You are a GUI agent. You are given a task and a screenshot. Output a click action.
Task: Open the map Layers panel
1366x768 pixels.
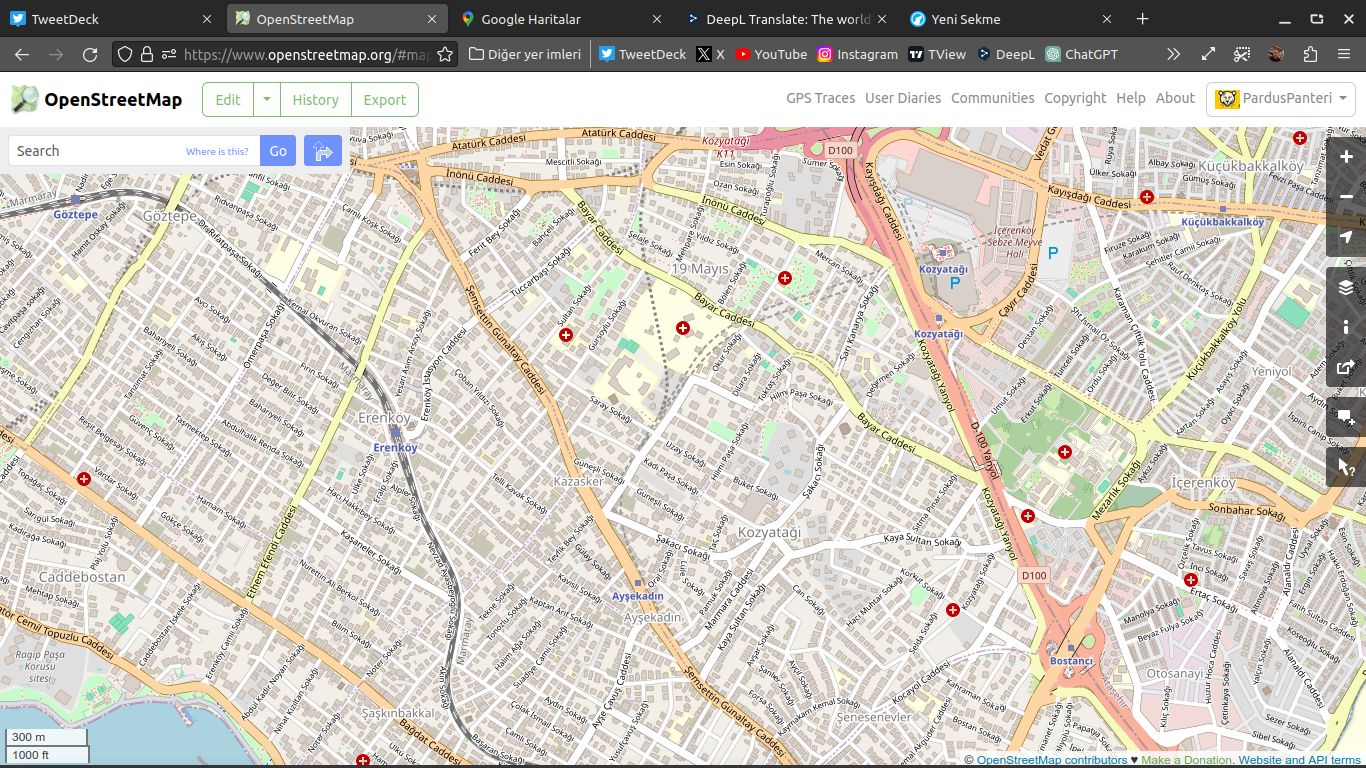(x=1346, y=287)
